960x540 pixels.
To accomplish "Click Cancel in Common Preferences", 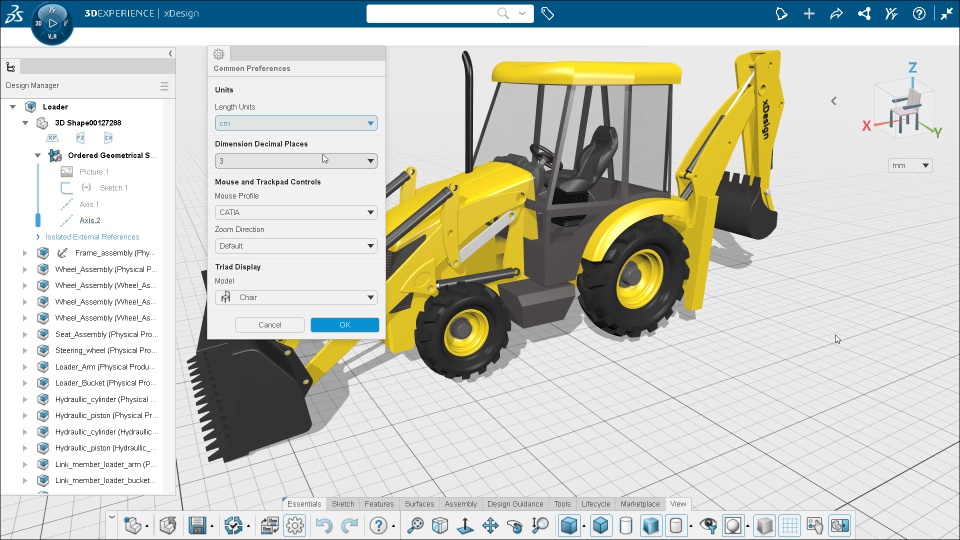I will [x=269, y=325].
